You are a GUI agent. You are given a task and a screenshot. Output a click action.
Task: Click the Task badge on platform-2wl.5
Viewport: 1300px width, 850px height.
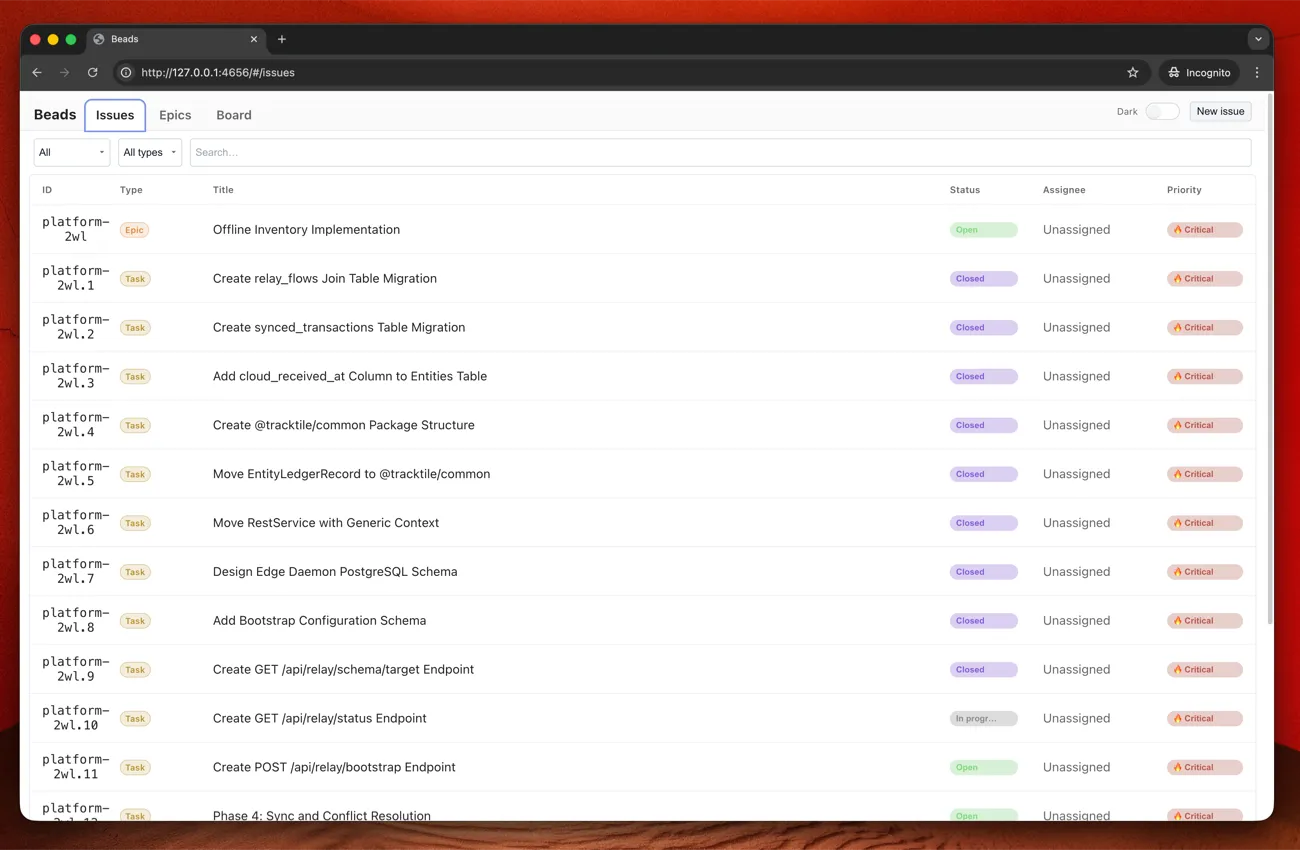(x=134, y=474)
